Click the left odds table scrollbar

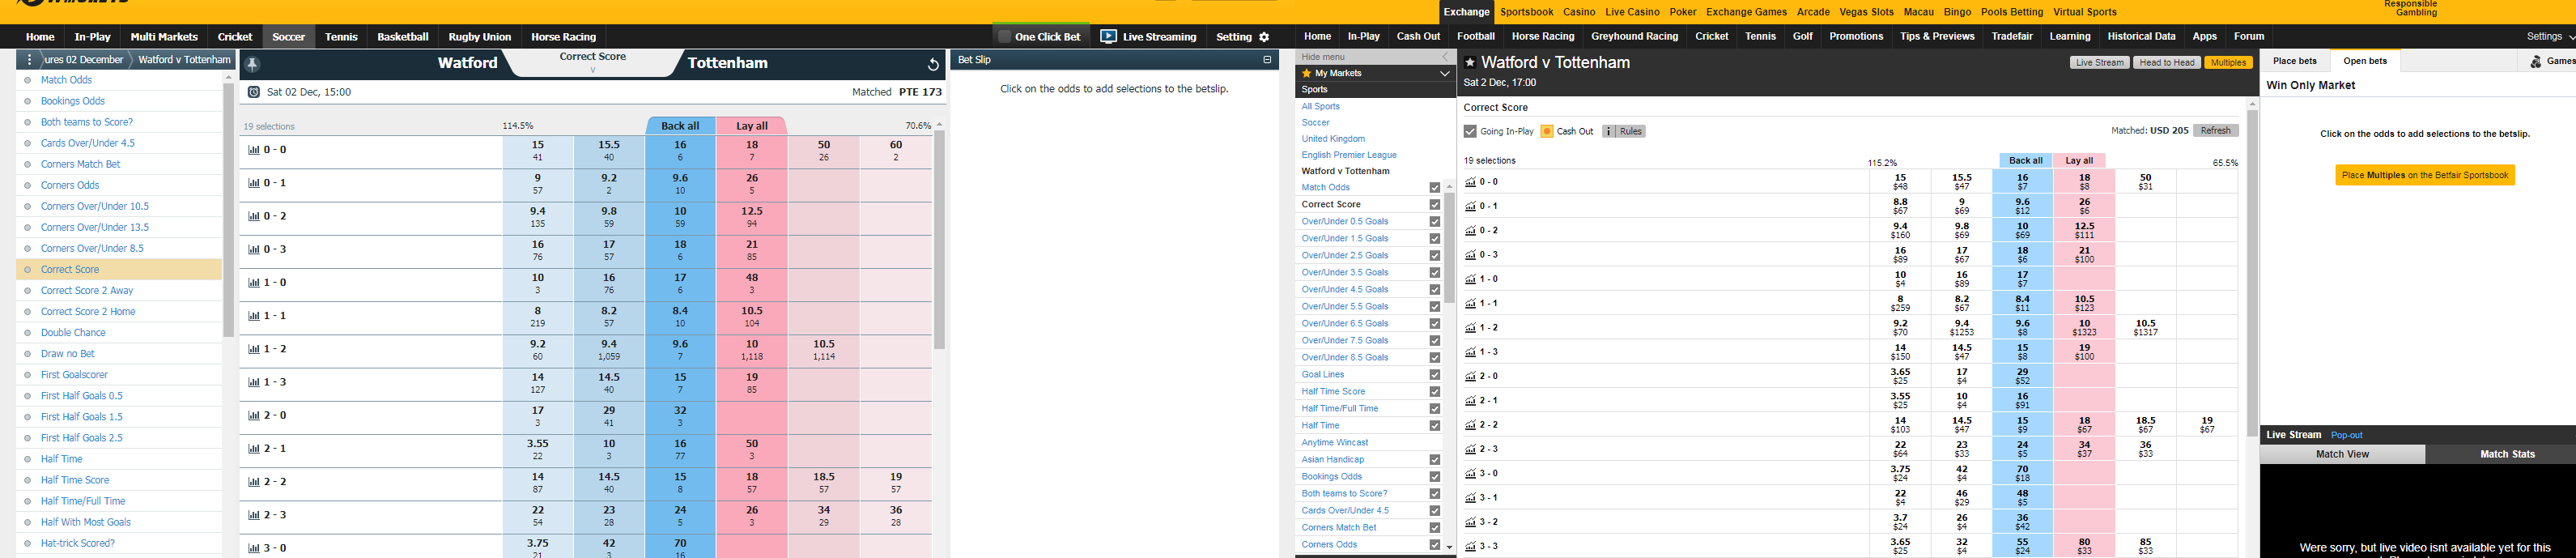[939, 239]
